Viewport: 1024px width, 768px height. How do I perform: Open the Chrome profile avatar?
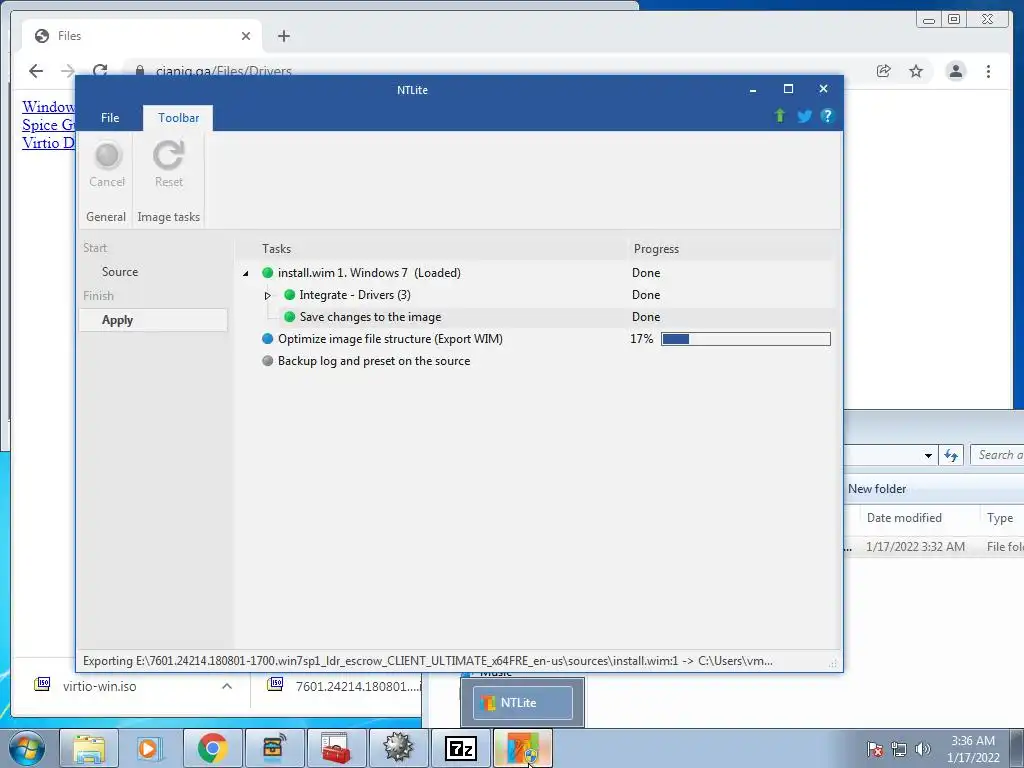(x=955, y=71)
